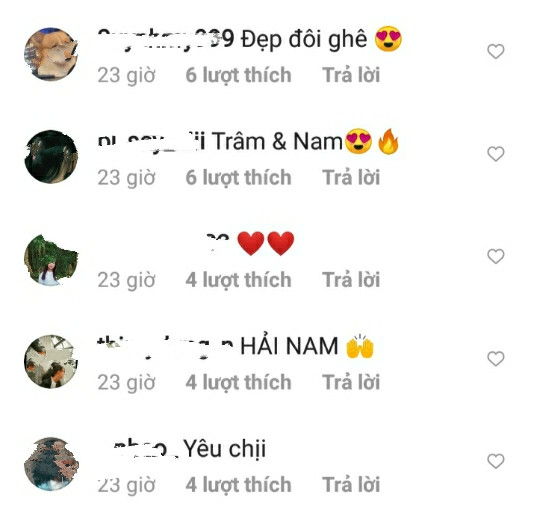The image size is (533, 505).
Task: View 6 likes on "Đẹp đôi ghê" comment
Action: [238, 76]
